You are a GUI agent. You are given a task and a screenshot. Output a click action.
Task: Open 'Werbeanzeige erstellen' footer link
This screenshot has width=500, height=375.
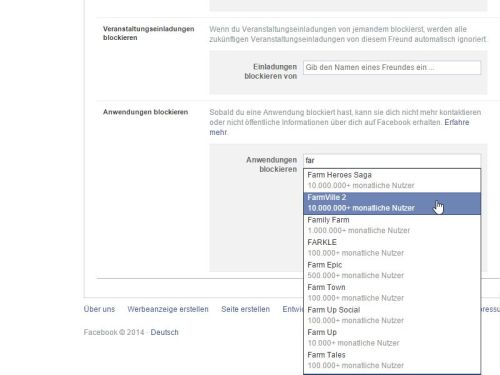tap(168, 309)
